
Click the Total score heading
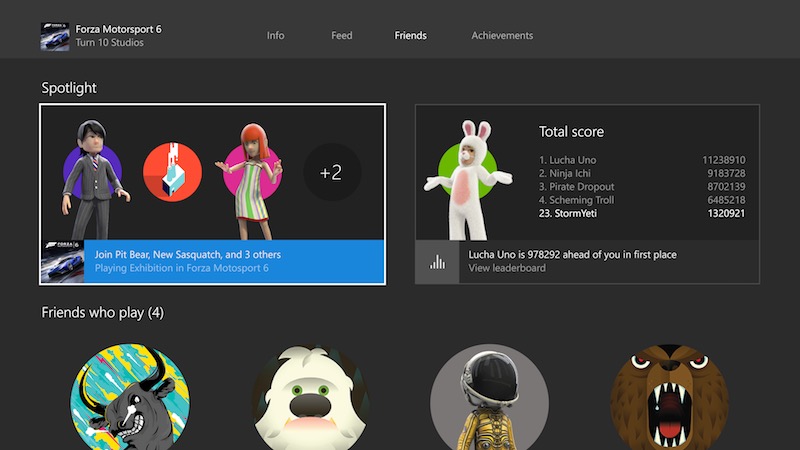coord(571,132)
